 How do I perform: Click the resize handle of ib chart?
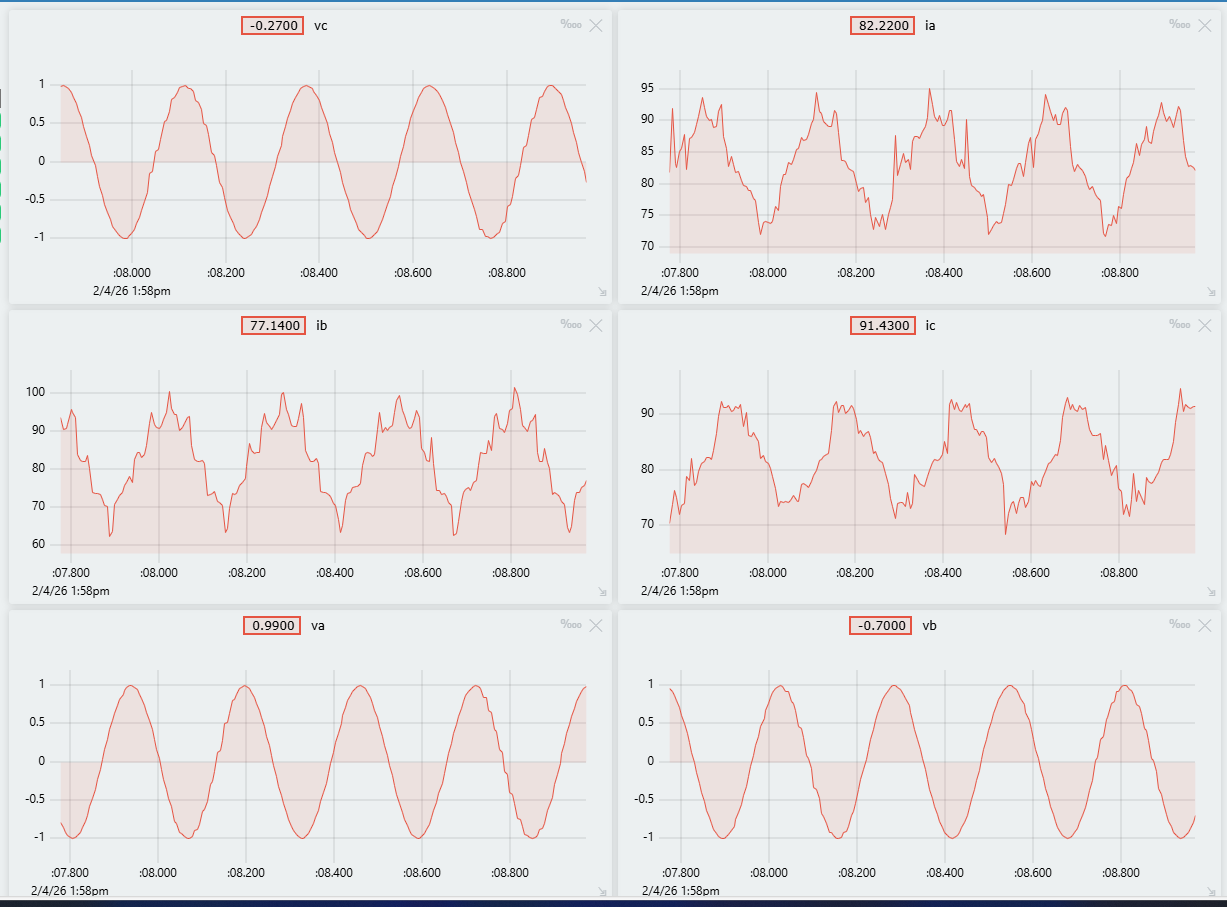(602, 592)
